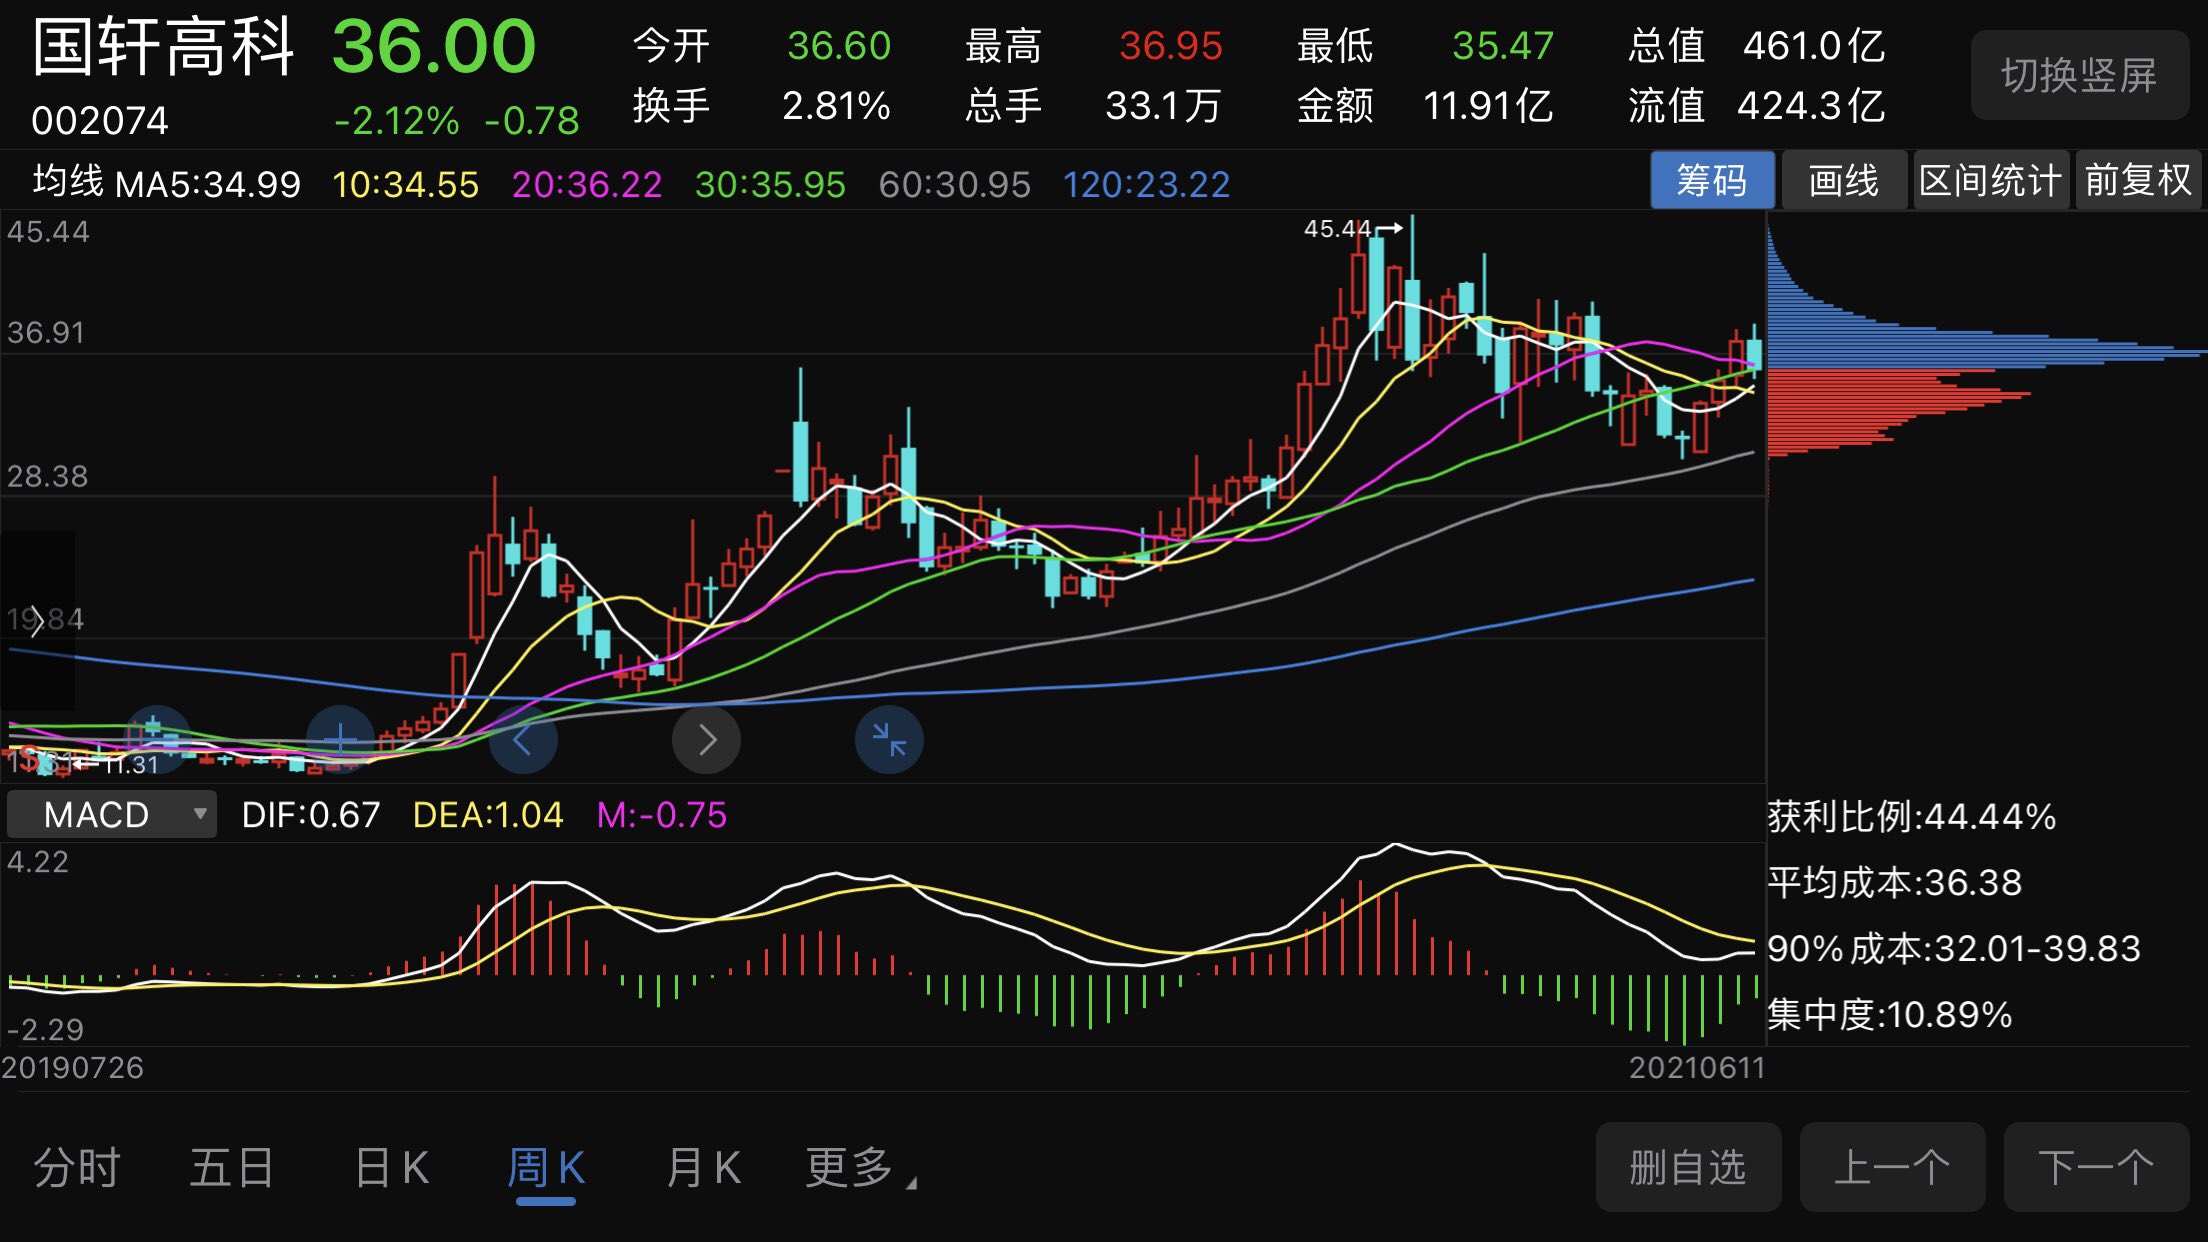Tap the 今开 36.60 opening price value
The height and width of the screenshot is (1242, 2208).
(839, 46)
